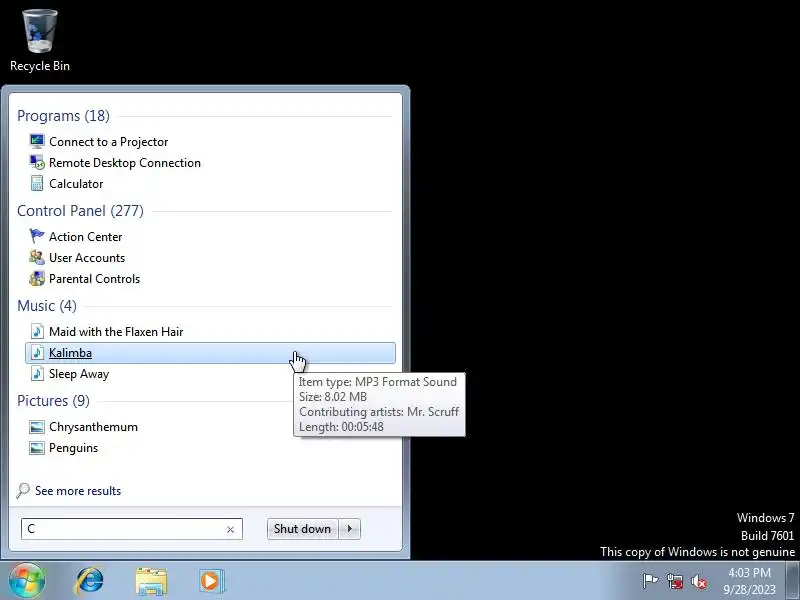The image size is (800, 600).
Task: Open the Music (4) results header
Action: click(x=47, y=306)
